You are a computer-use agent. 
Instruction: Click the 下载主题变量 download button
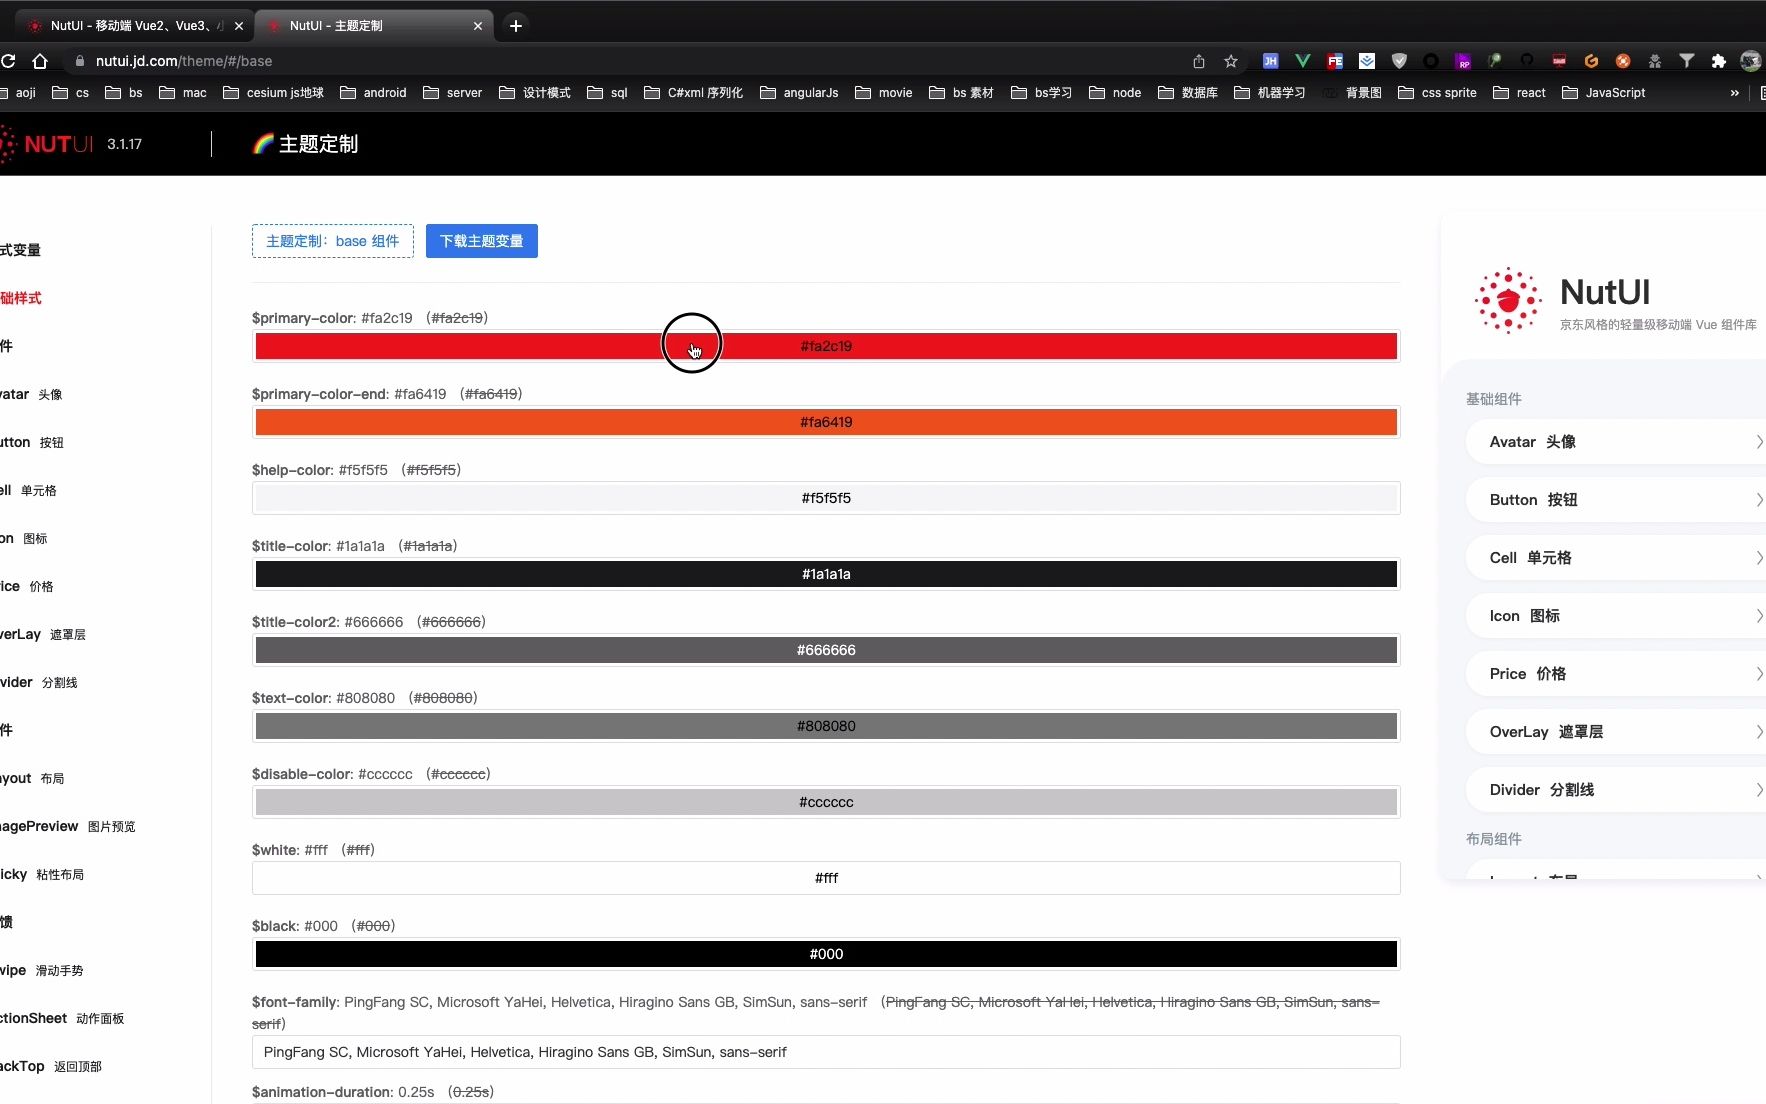tap(482, 241)
